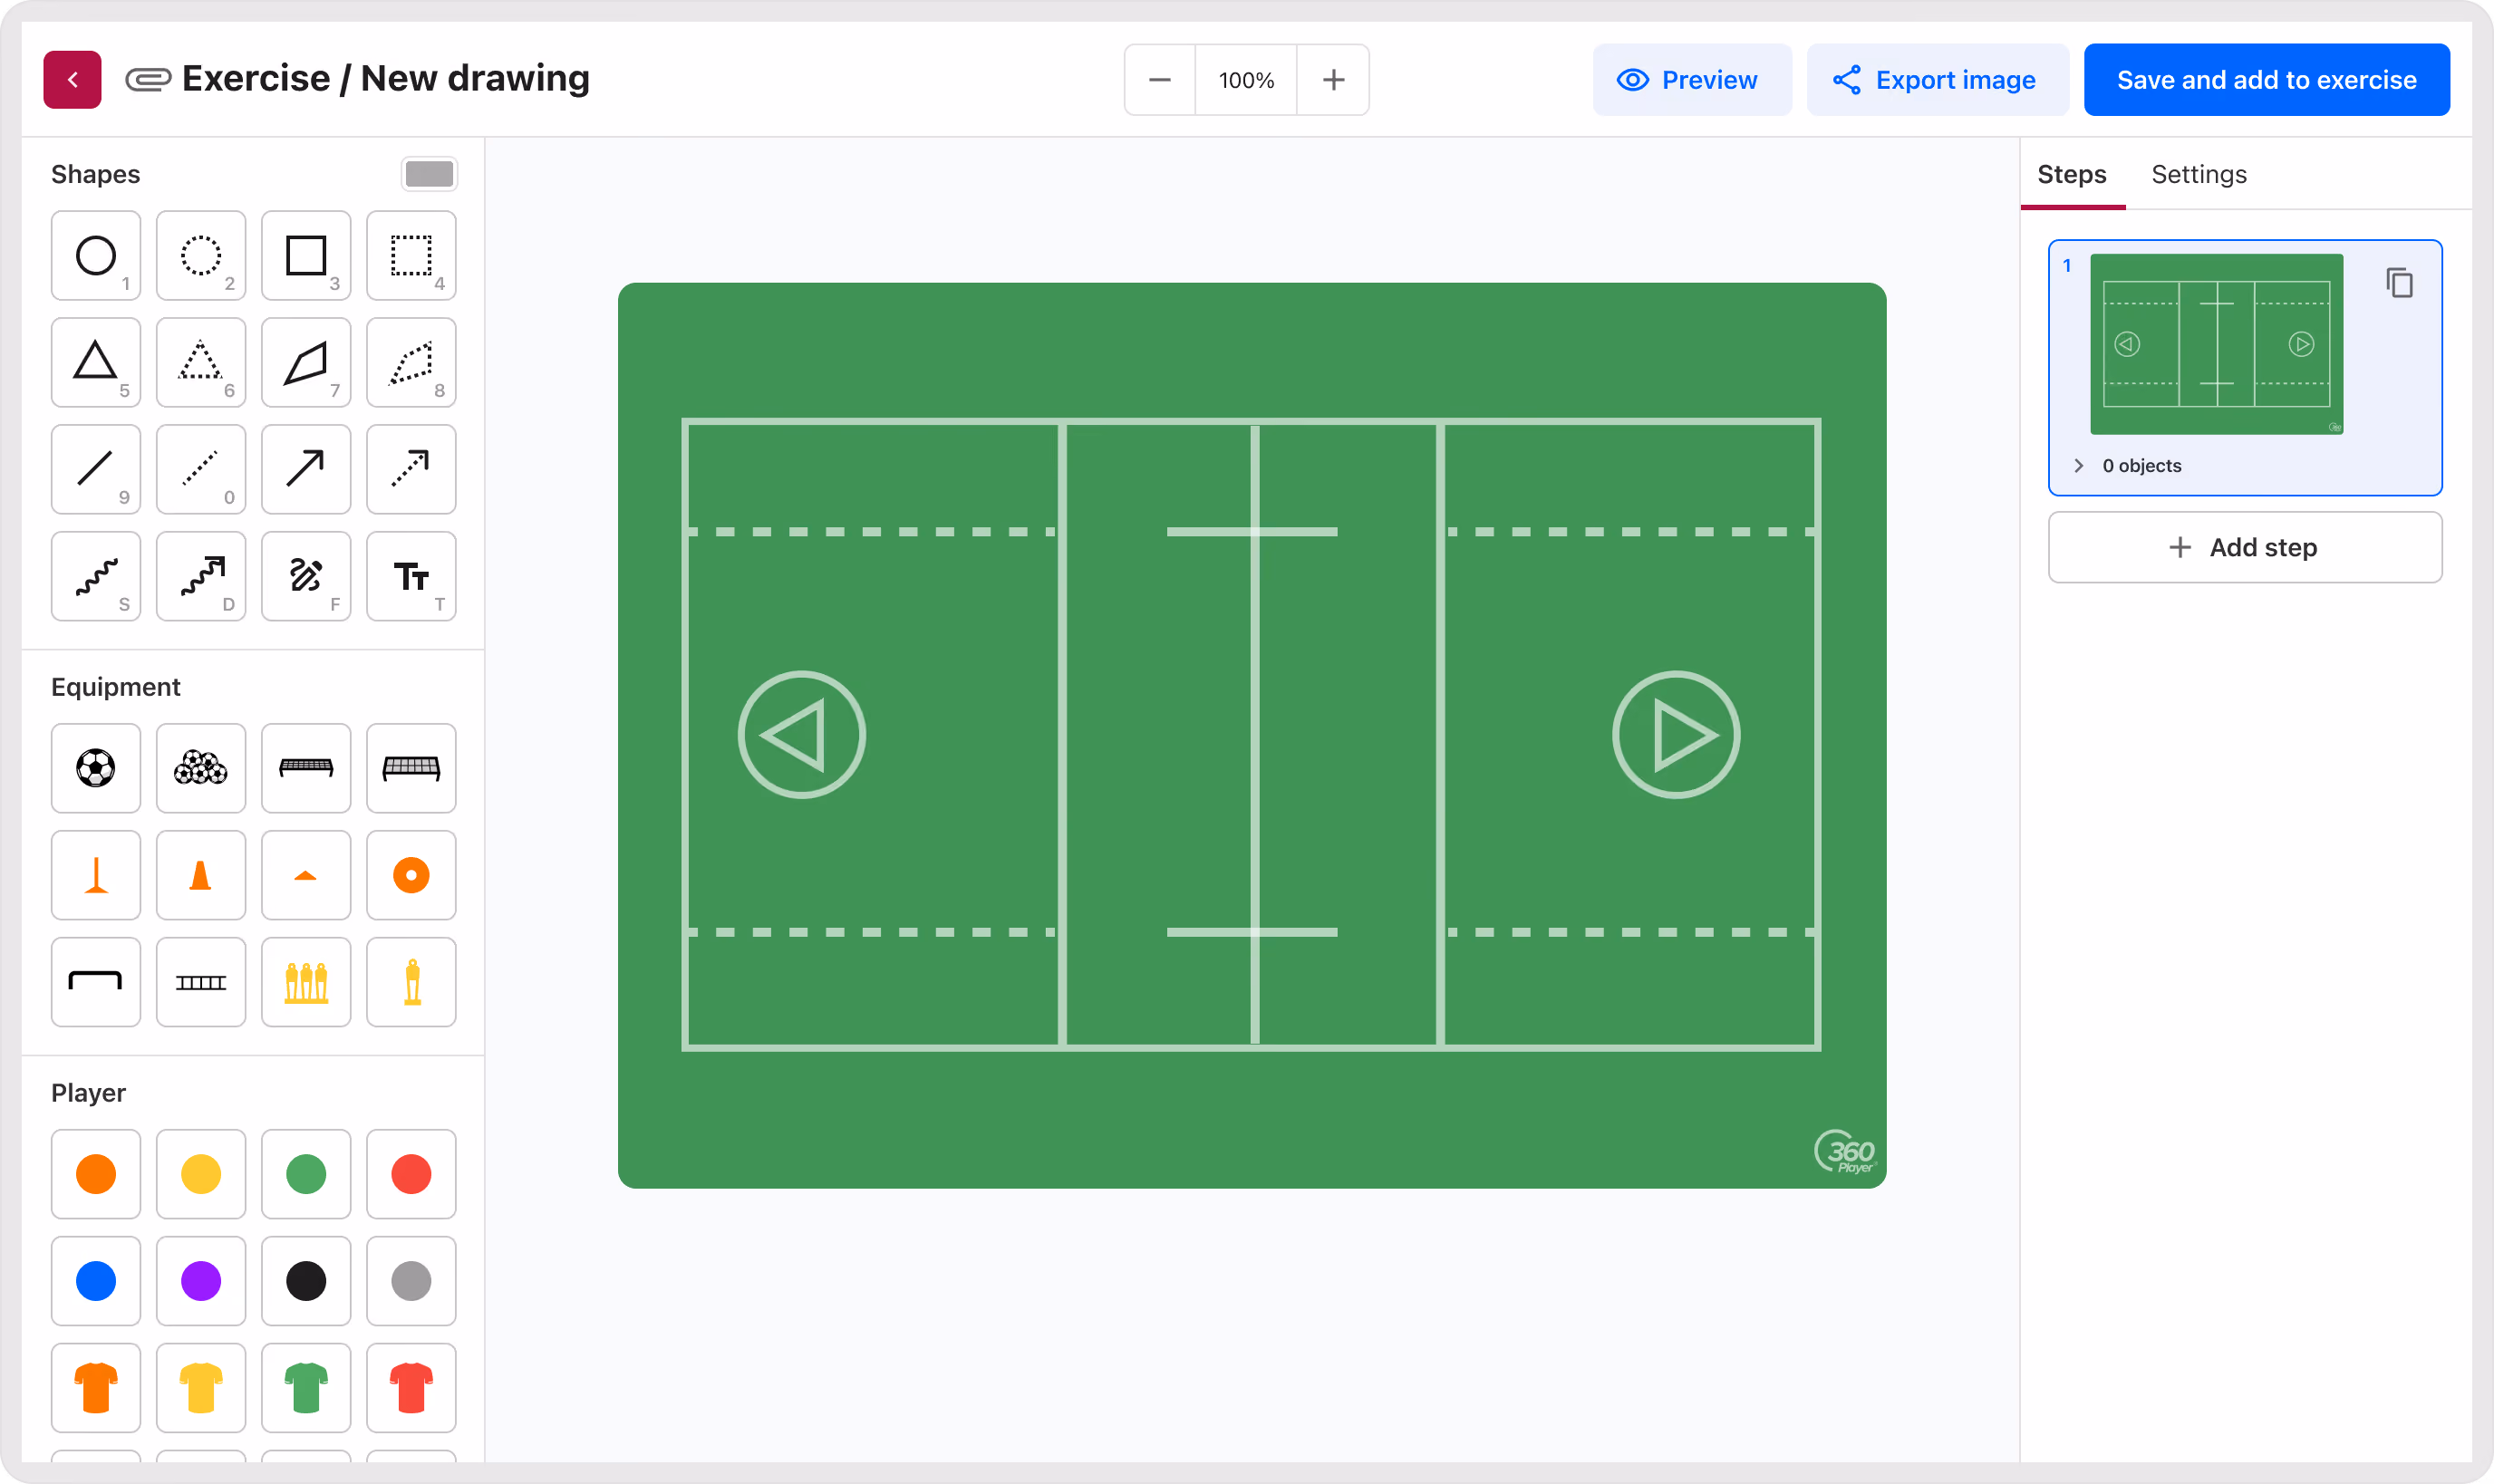Select the solid line tool
Image resolution: width=2494 pixels, height=1484 pixels.
tap(96, 469)
